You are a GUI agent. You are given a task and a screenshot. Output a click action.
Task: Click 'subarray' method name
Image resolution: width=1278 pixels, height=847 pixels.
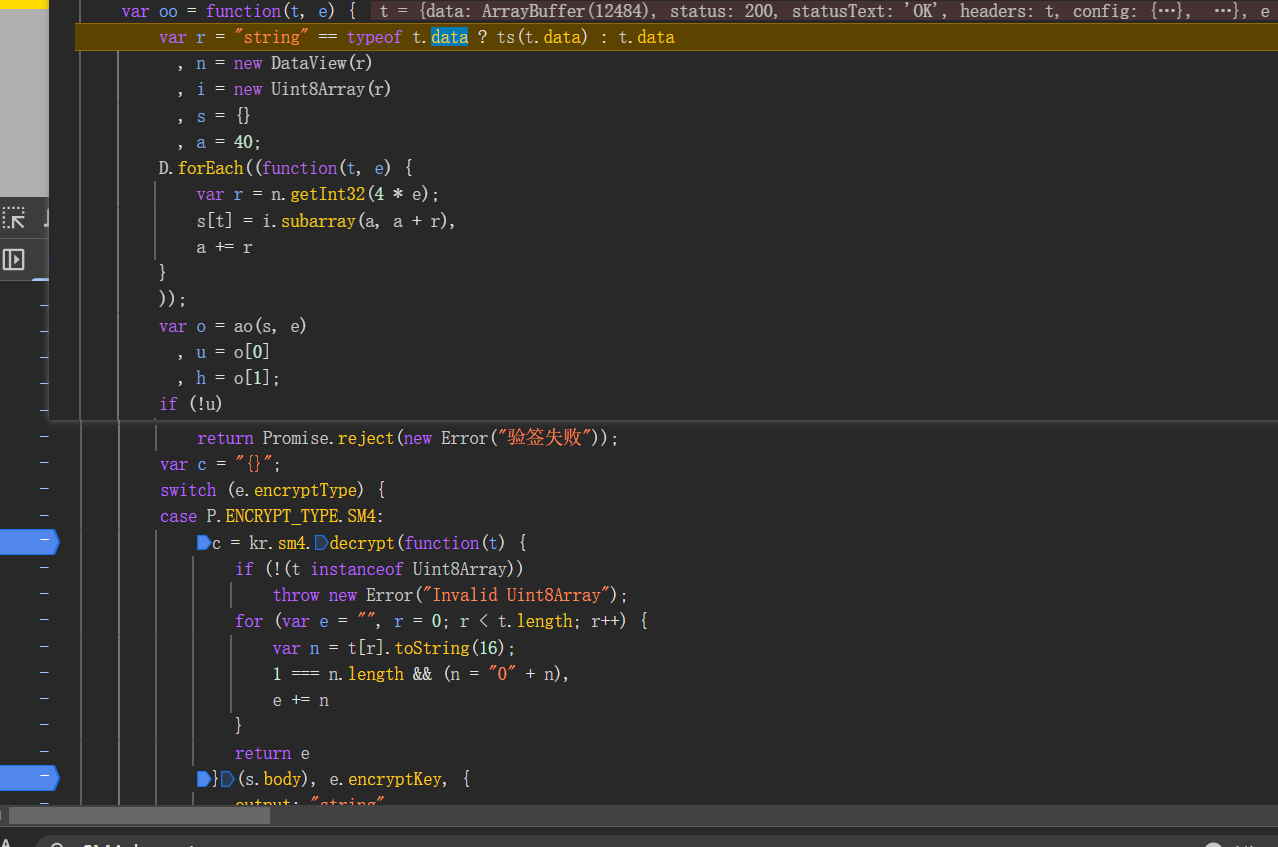point(318,221)
